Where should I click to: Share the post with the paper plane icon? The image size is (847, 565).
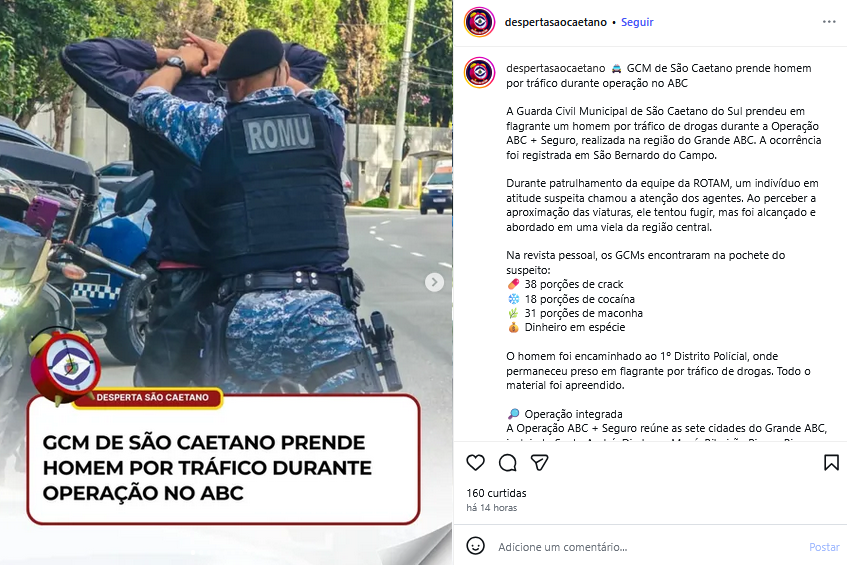pyautogui.click(x=540, y=463)
